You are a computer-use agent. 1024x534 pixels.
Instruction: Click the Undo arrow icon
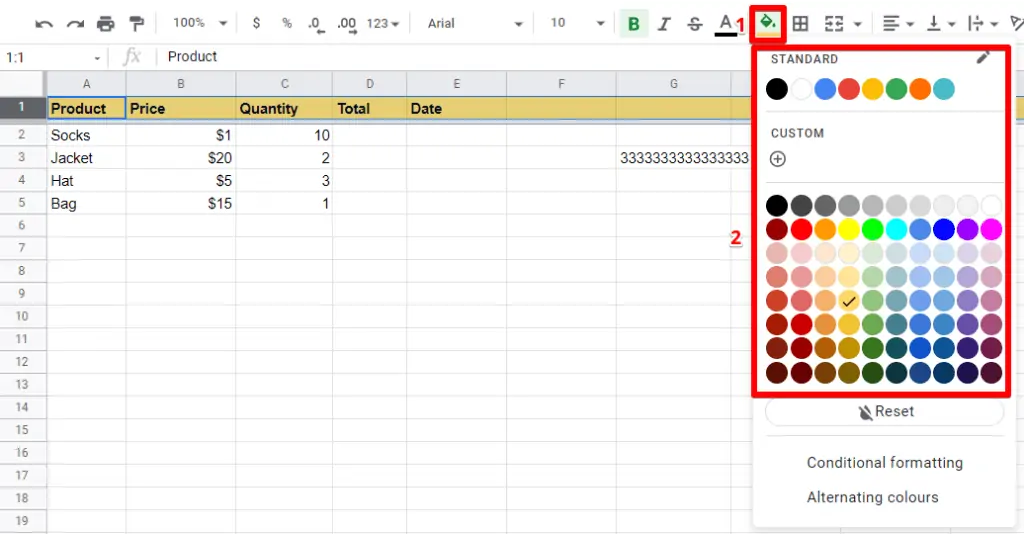(x=44, y=23)
